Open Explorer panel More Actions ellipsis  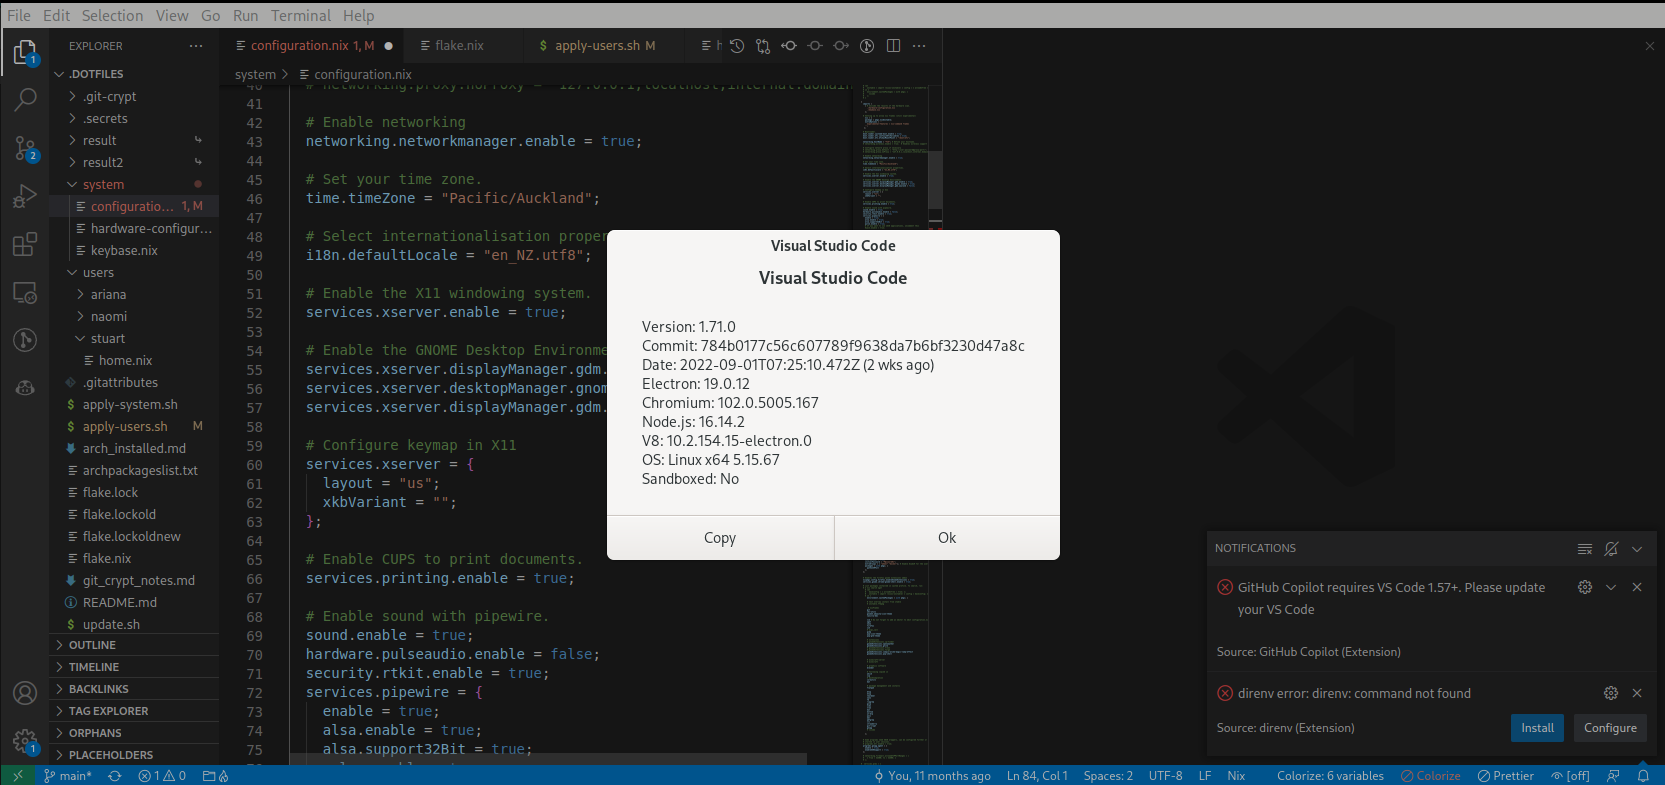[196, 46]
